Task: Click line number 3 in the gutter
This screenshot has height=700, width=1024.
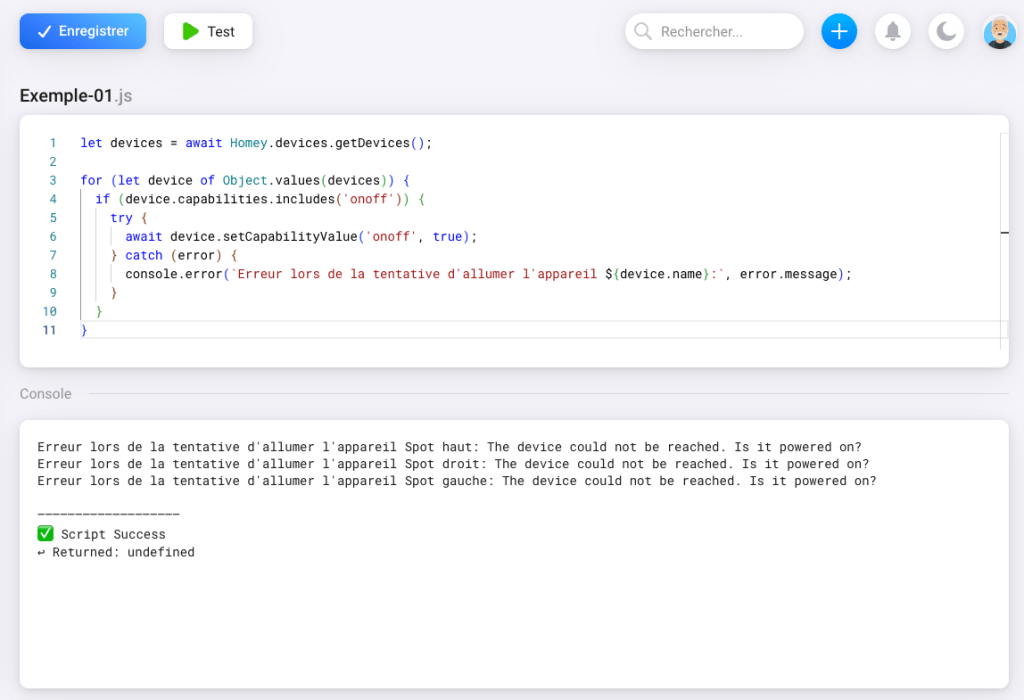Action: point(53,181)
